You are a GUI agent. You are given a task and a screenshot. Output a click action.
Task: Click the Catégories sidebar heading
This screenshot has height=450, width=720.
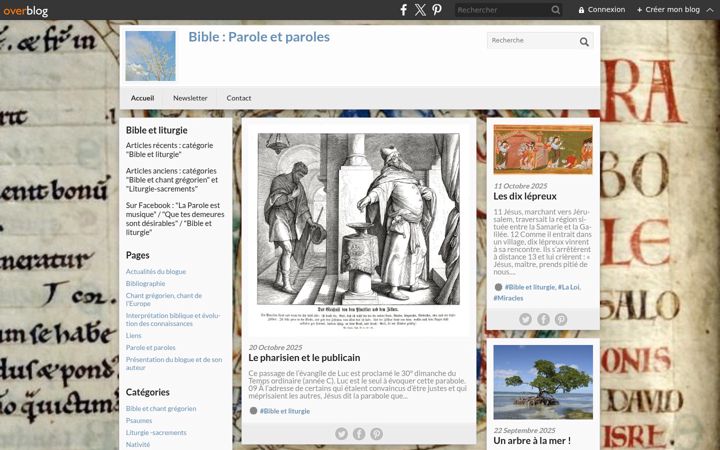point(147,392)
